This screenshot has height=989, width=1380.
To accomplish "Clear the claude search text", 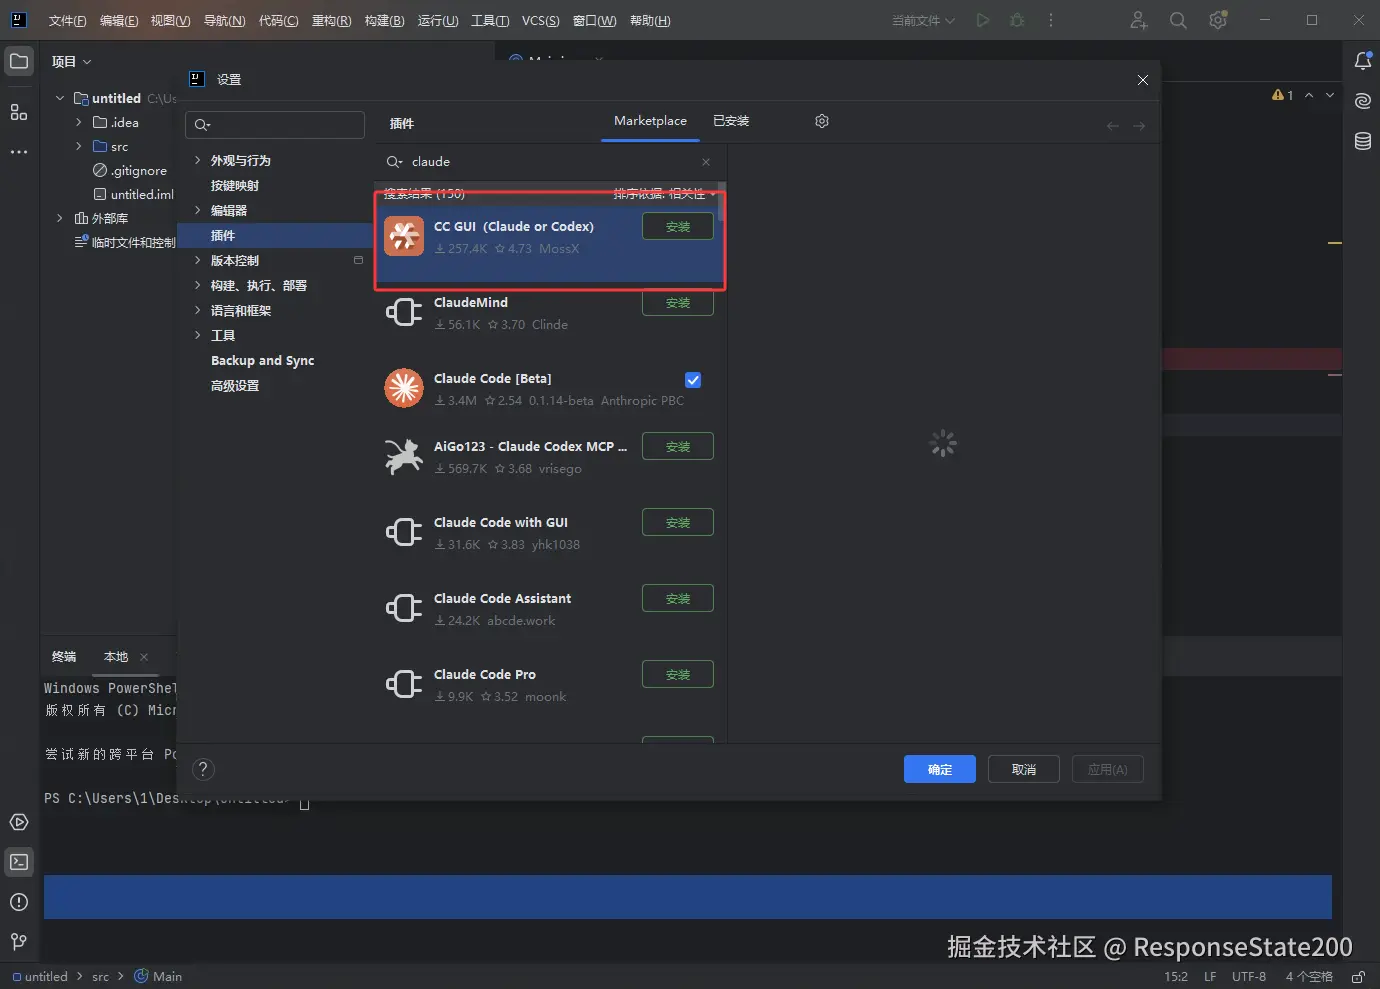I will 706,162.
